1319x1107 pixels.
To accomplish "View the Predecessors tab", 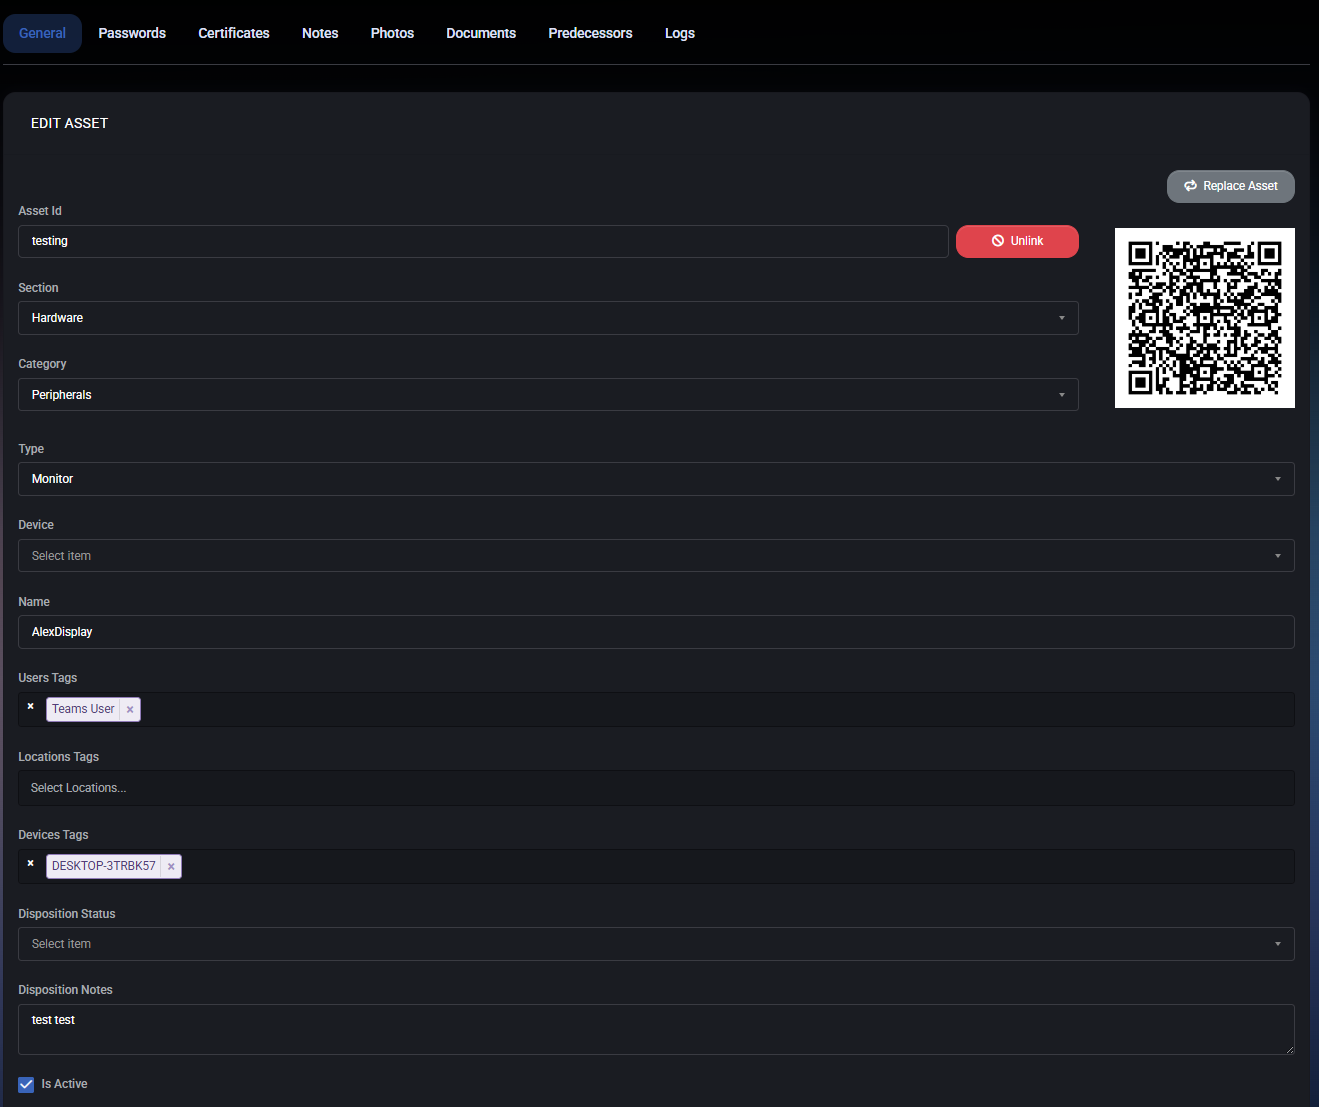I will point(590,32).
